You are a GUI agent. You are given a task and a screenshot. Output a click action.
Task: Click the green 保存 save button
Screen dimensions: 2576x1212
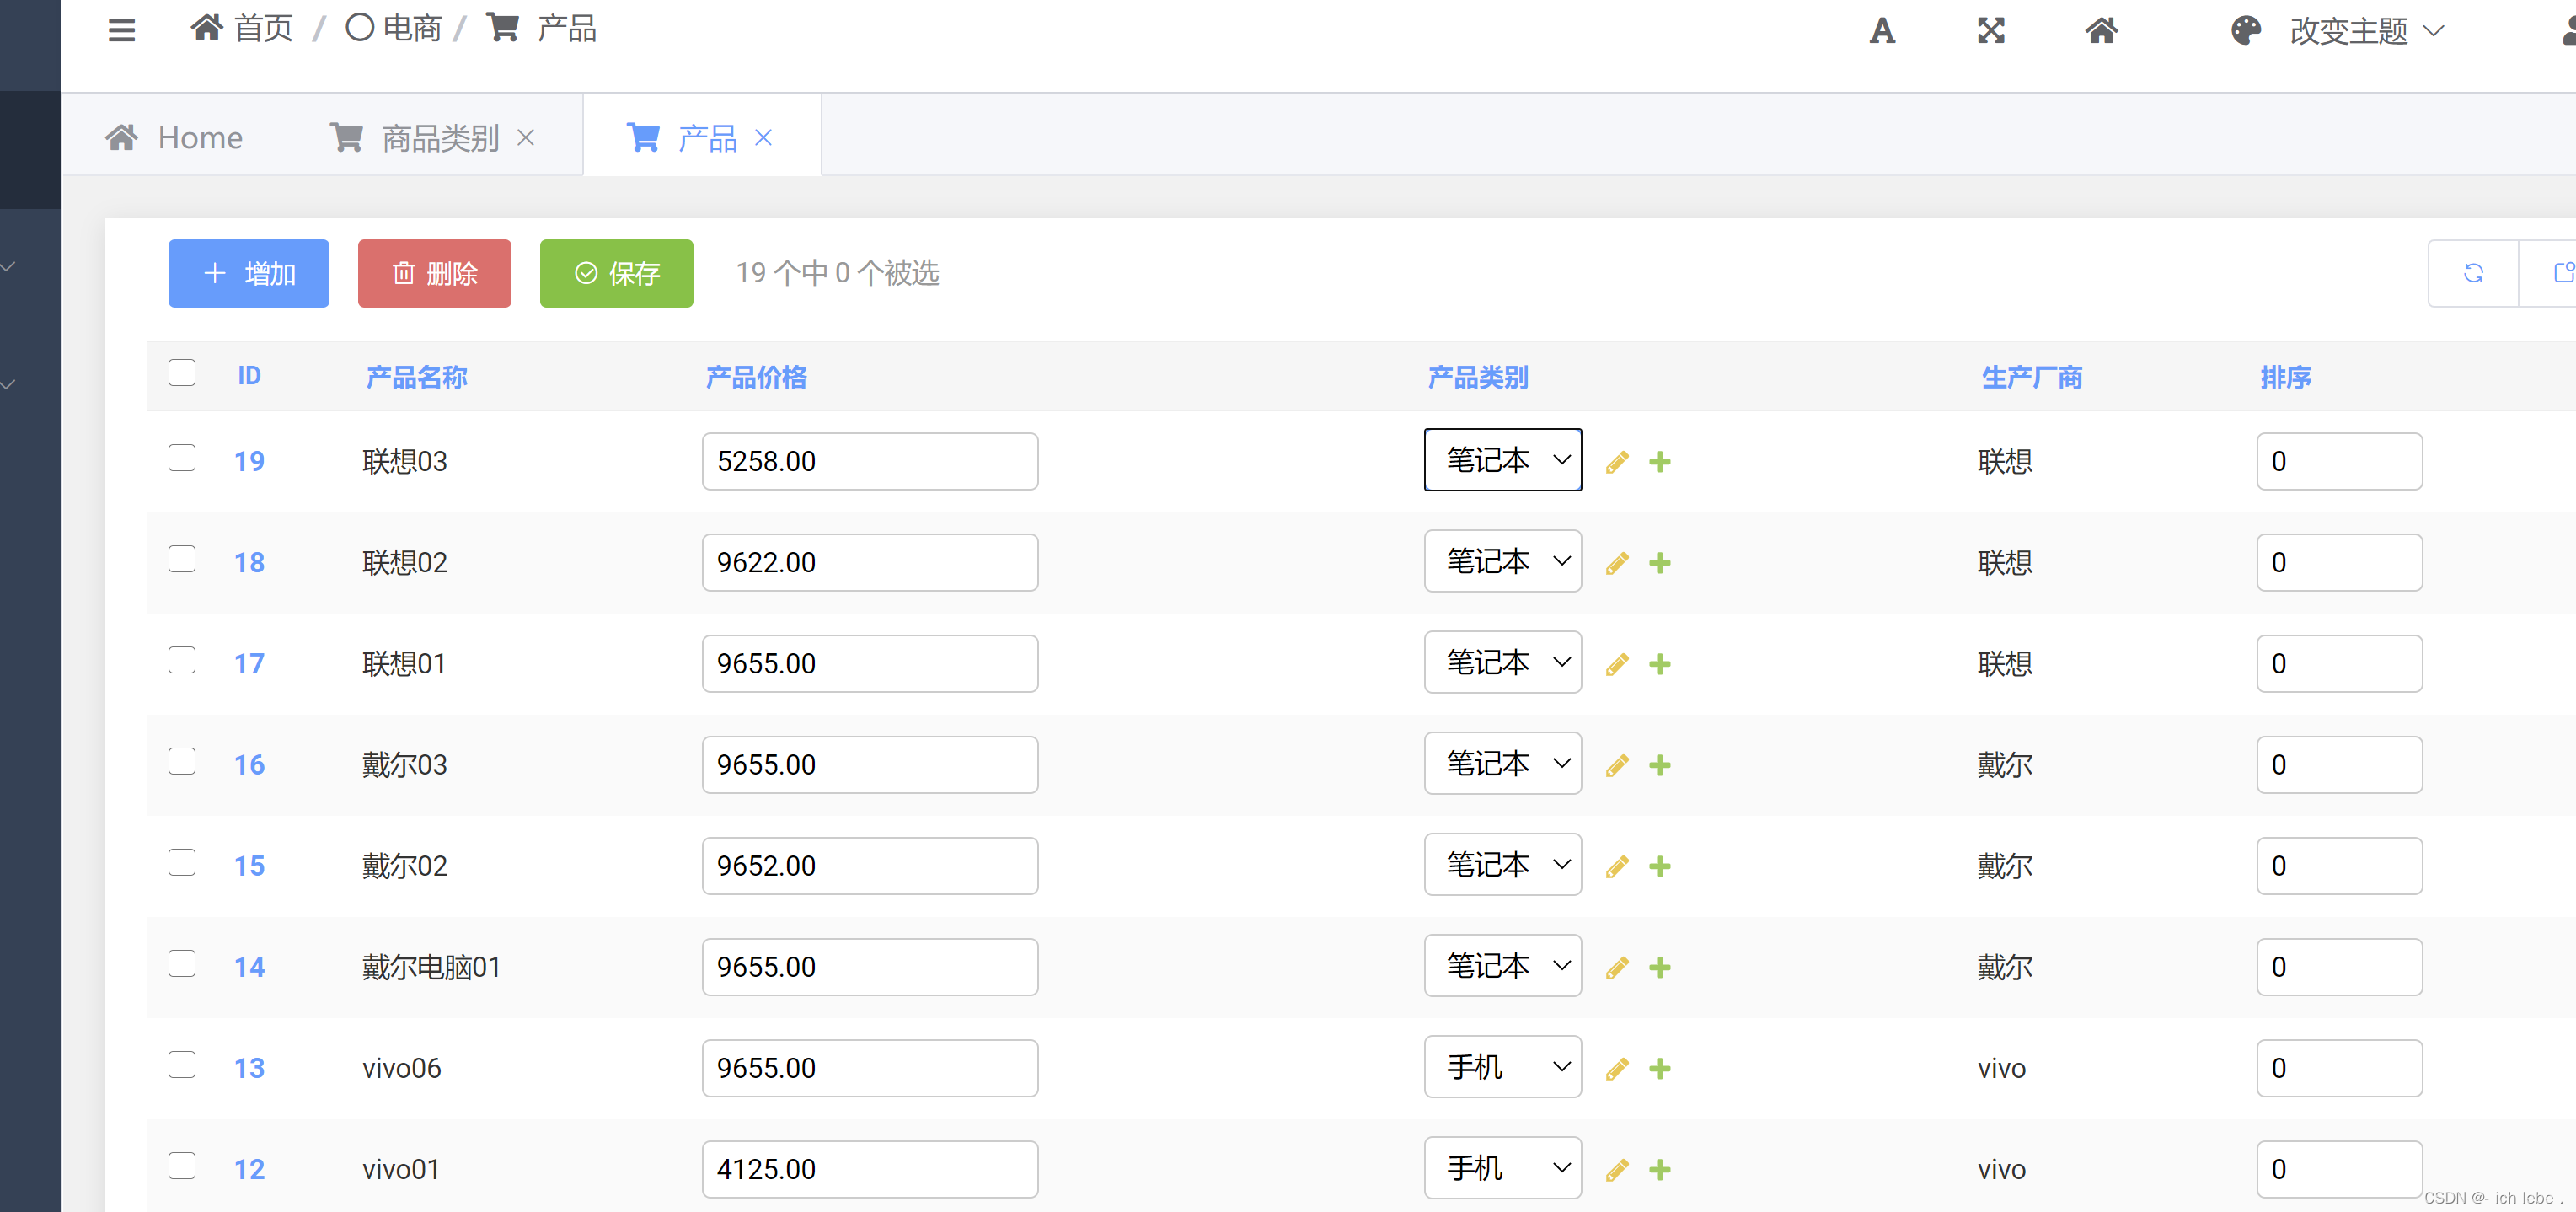(616, 273)
